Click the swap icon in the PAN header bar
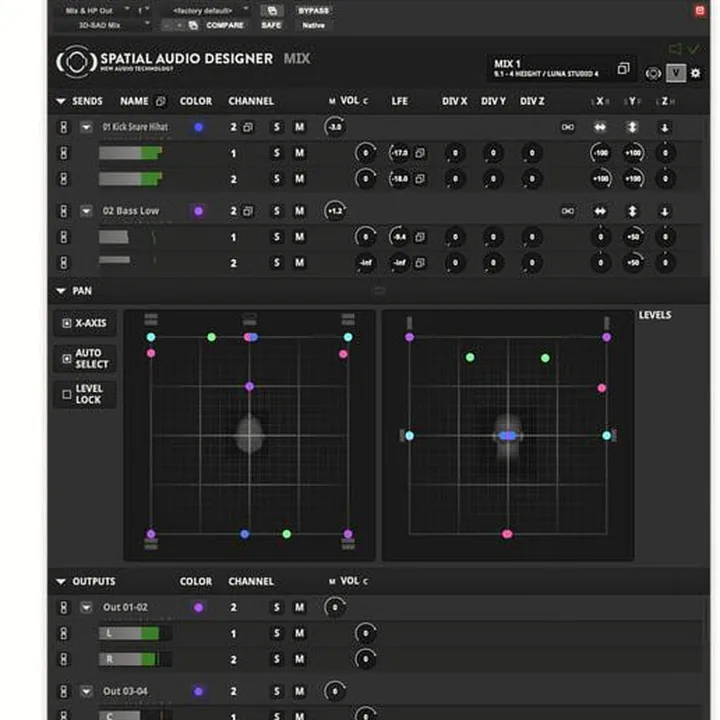 379,291
